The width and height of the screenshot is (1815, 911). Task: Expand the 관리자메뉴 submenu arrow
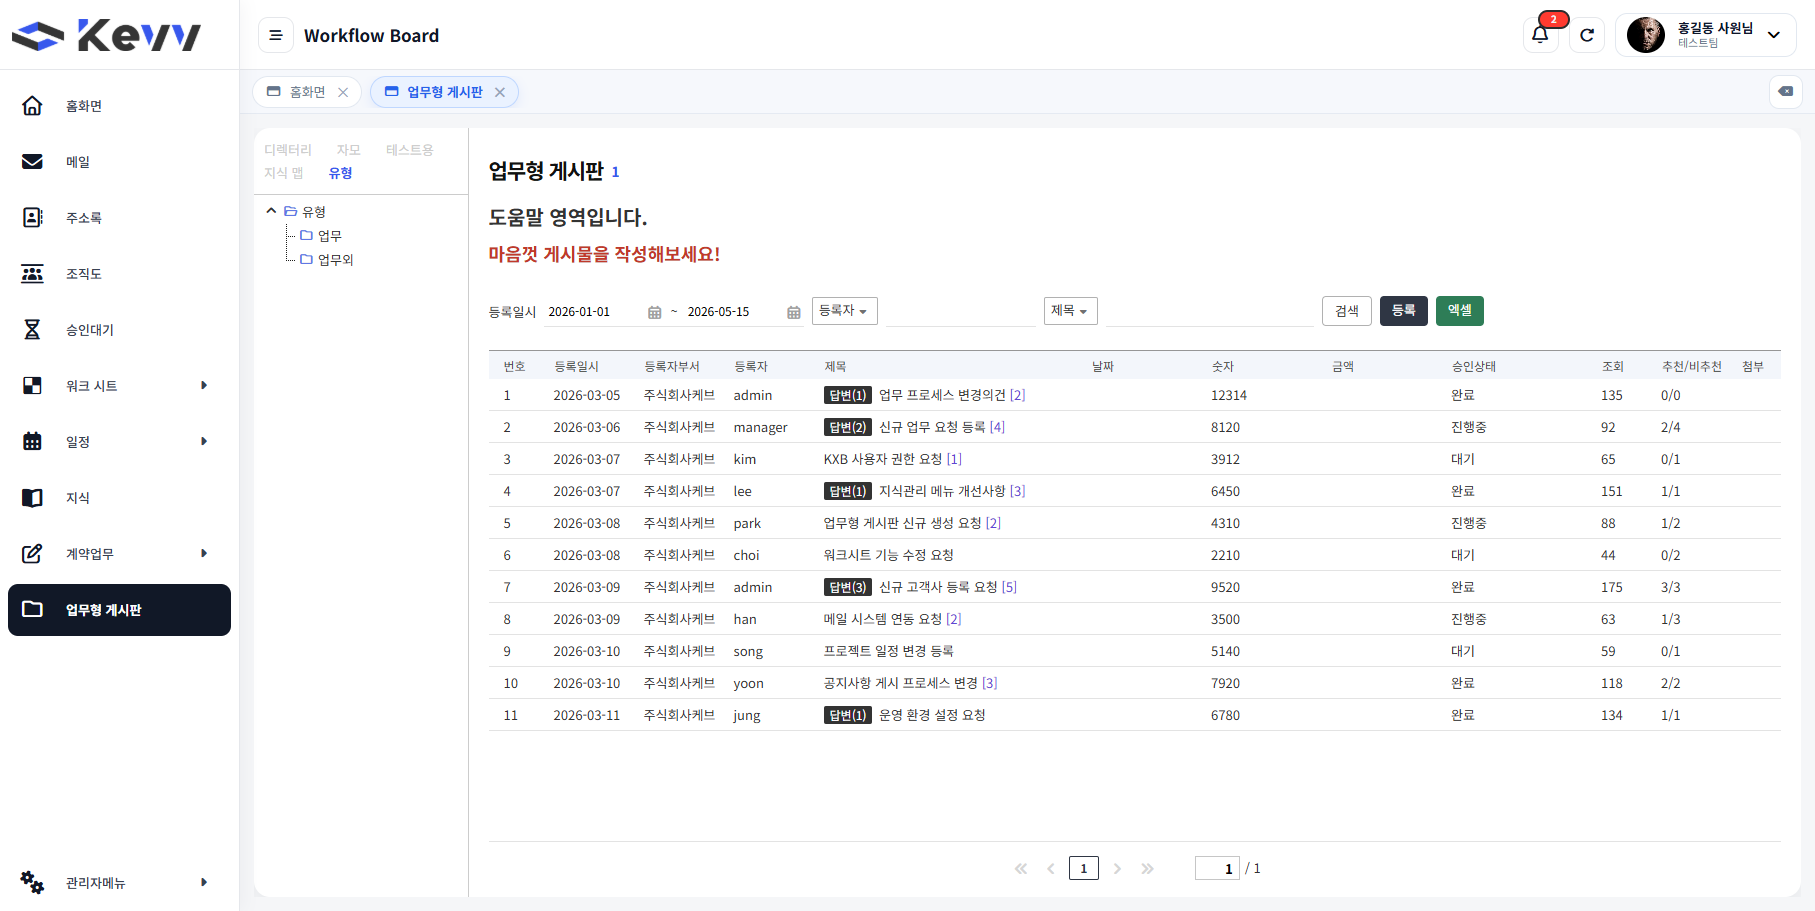(204, 882)
